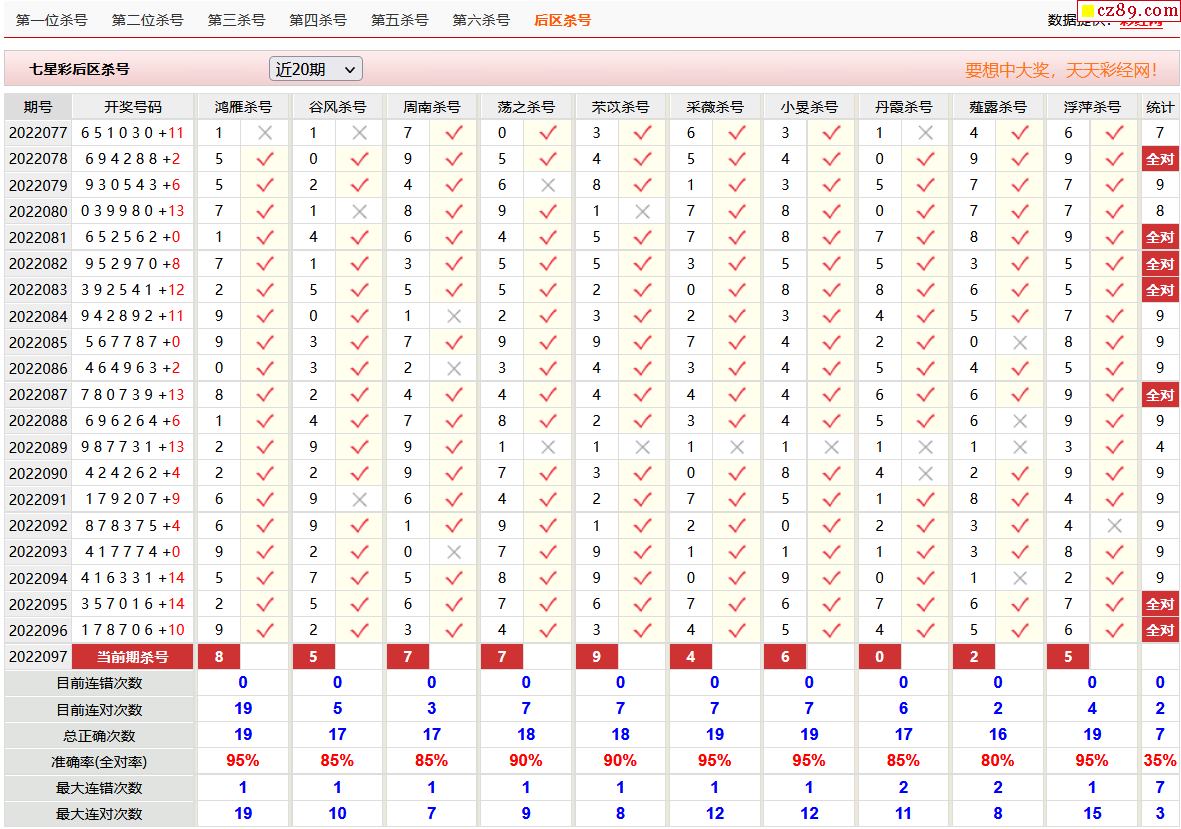Screen dimensions: 1181x829
Task: Click the X mark for 蒹葭杀号 in row 2022085
Action: tap(1020, 343)
